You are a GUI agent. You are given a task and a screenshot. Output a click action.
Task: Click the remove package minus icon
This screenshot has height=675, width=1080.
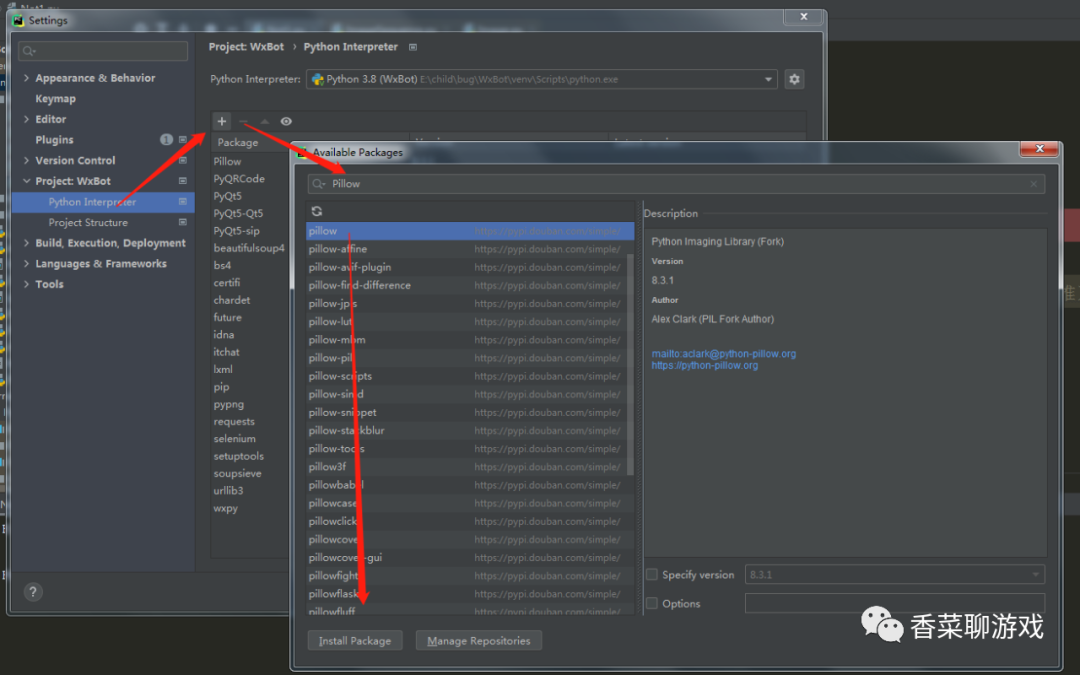click(x=243, y=121)
